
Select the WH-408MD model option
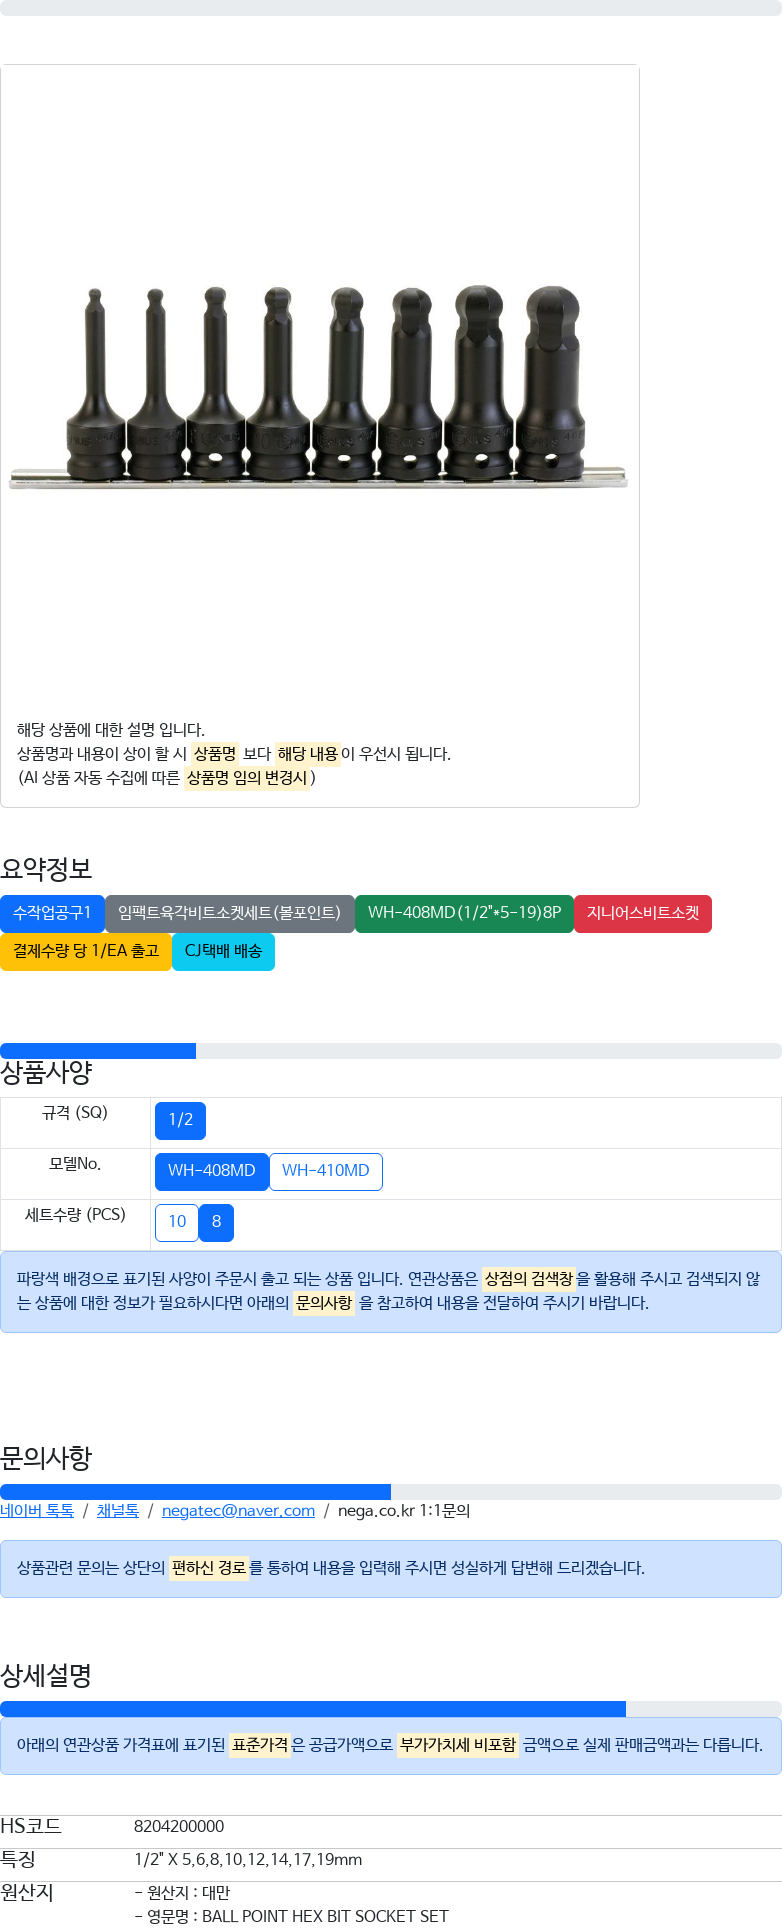pos(211,1171)
